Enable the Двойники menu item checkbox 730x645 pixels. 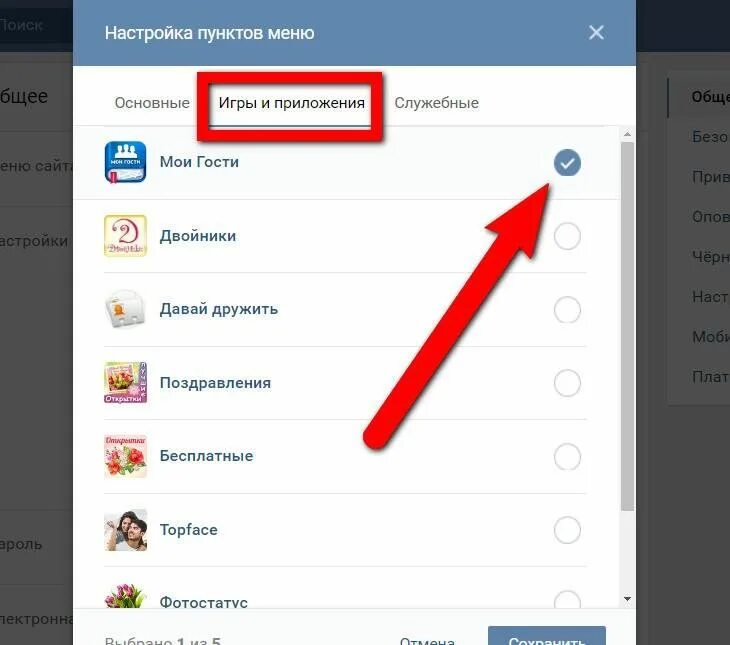pos(567,236)
